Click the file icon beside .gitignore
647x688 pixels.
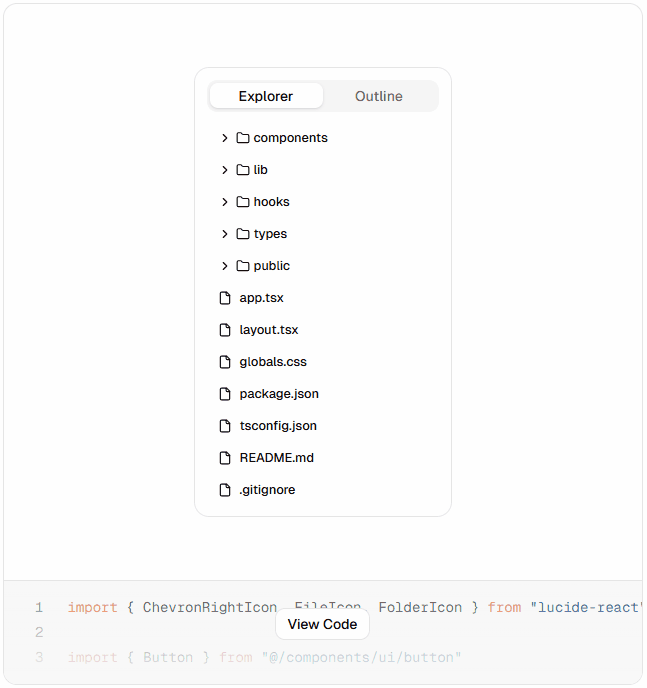pyautogui.click(x=225, y=490)
